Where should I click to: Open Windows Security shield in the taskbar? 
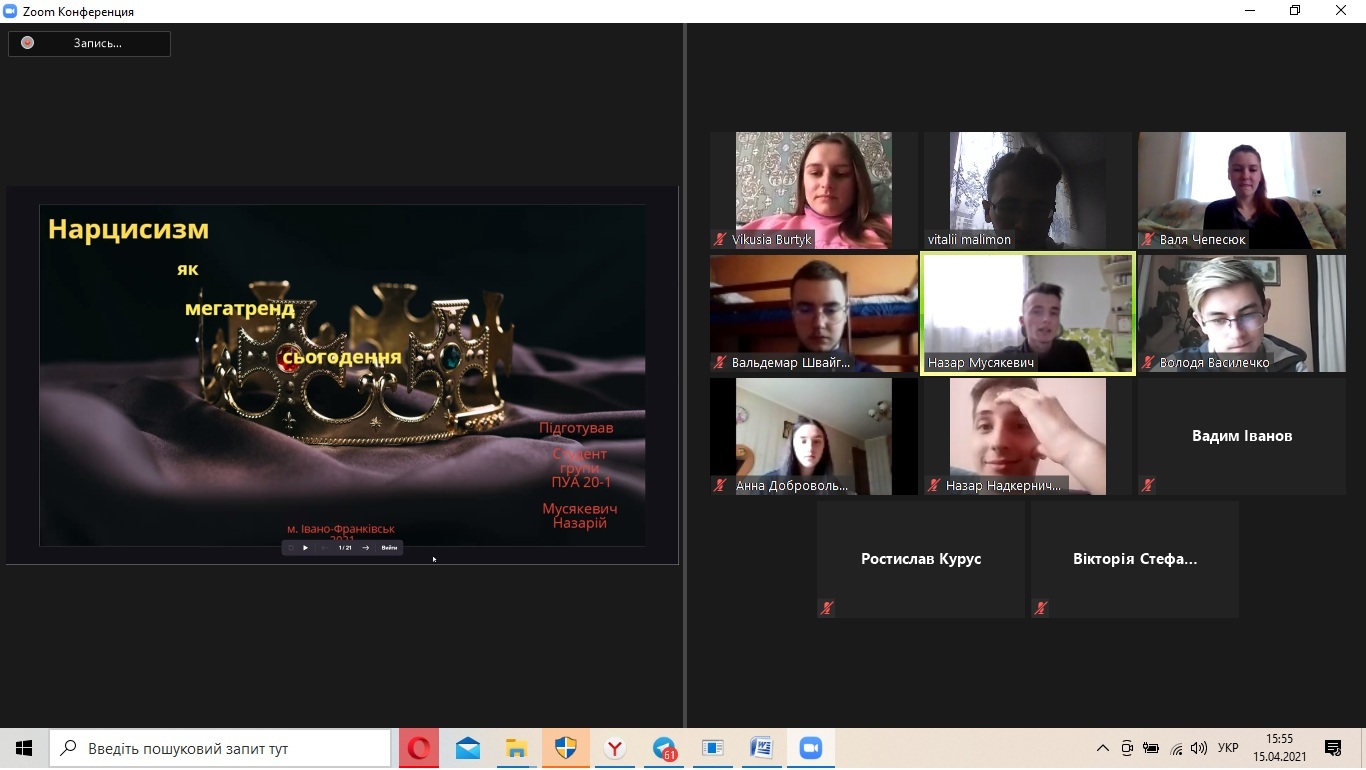[566, 748]
